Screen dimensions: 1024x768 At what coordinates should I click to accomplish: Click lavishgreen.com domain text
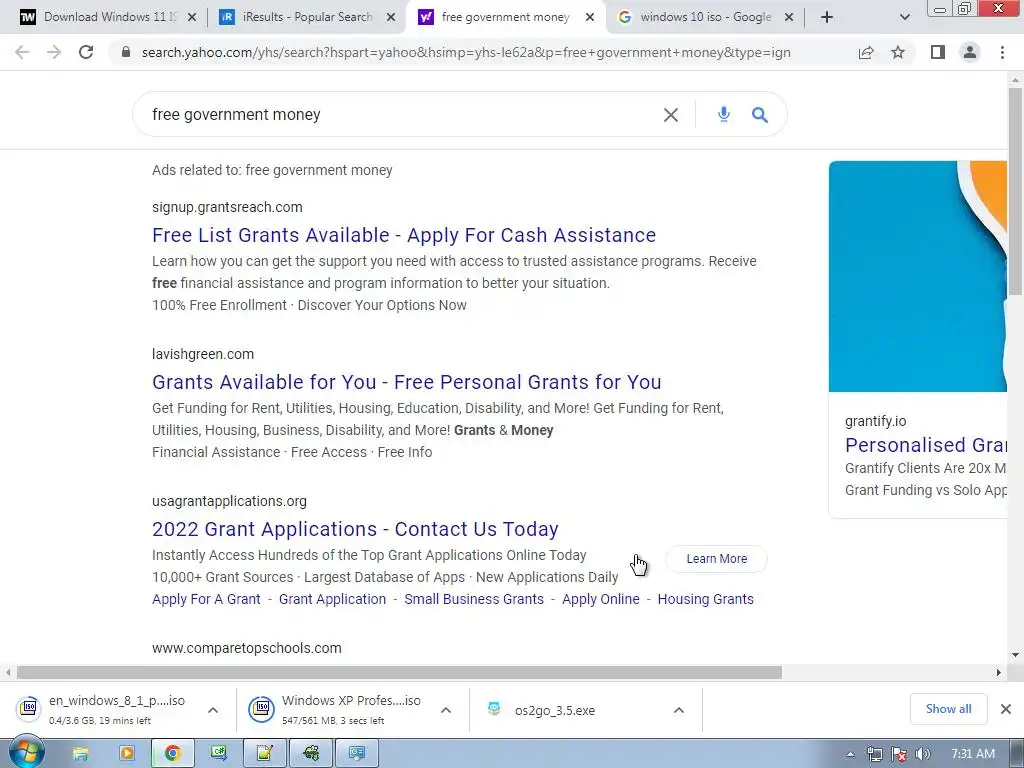coord(202,354)
